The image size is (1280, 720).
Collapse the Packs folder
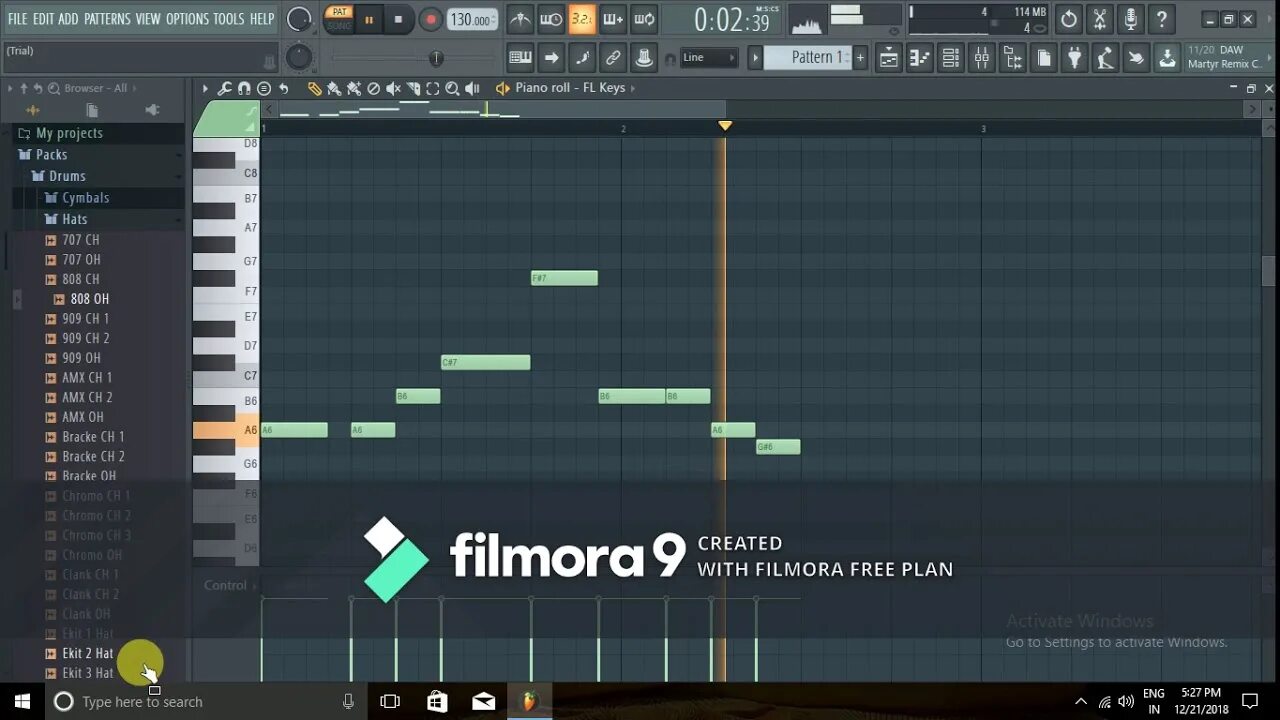tap(43, 155)
